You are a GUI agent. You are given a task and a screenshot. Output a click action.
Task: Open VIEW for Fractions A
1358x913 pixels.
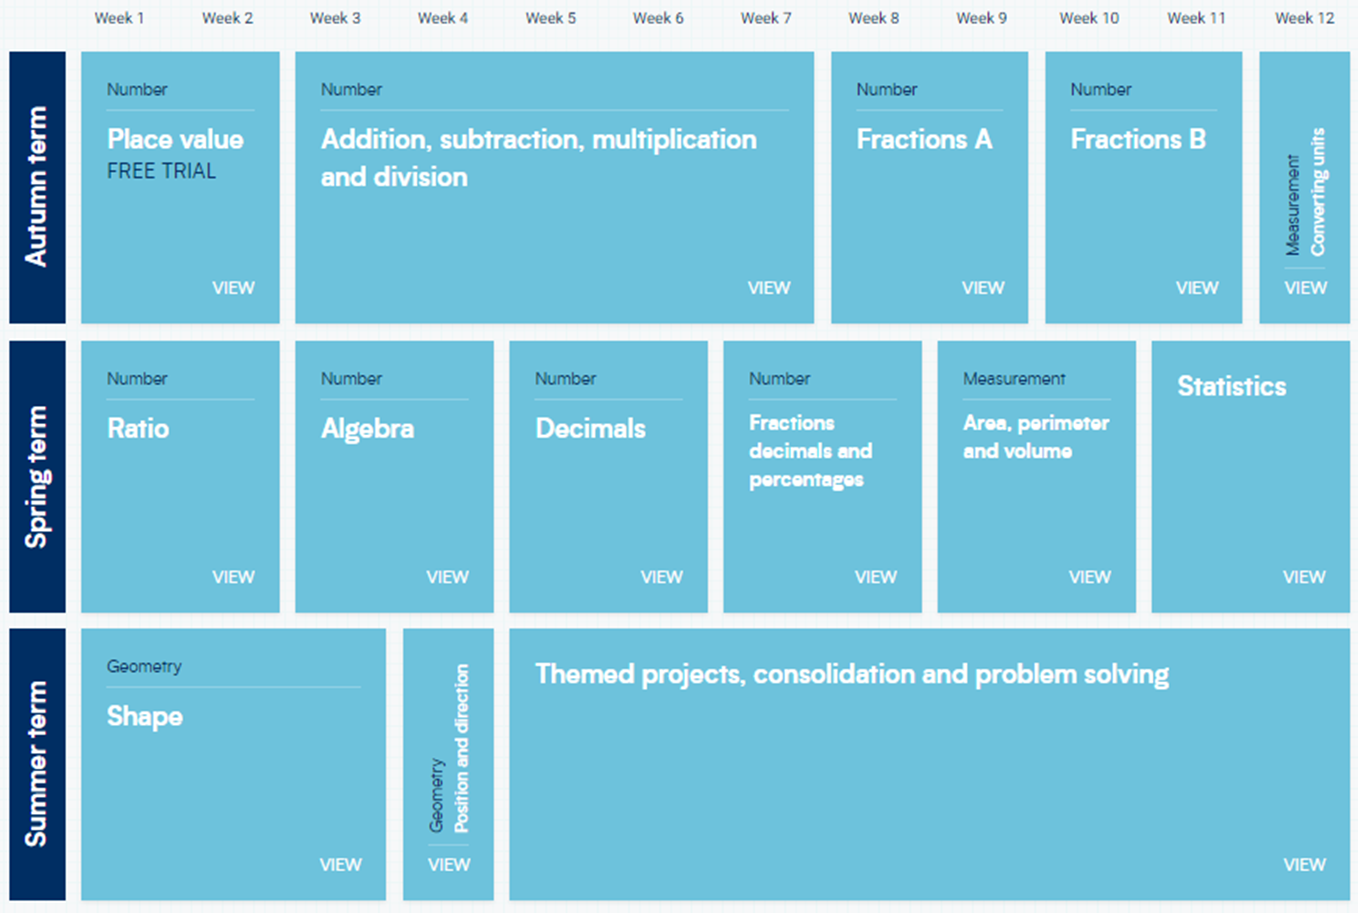click(983, 288)
